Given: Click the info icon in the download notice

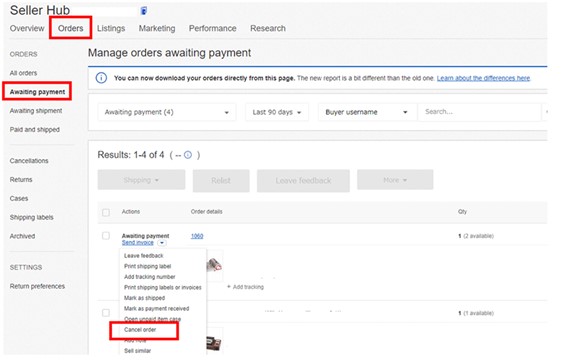Looking at the screenshot, I should tap(101, 78).
